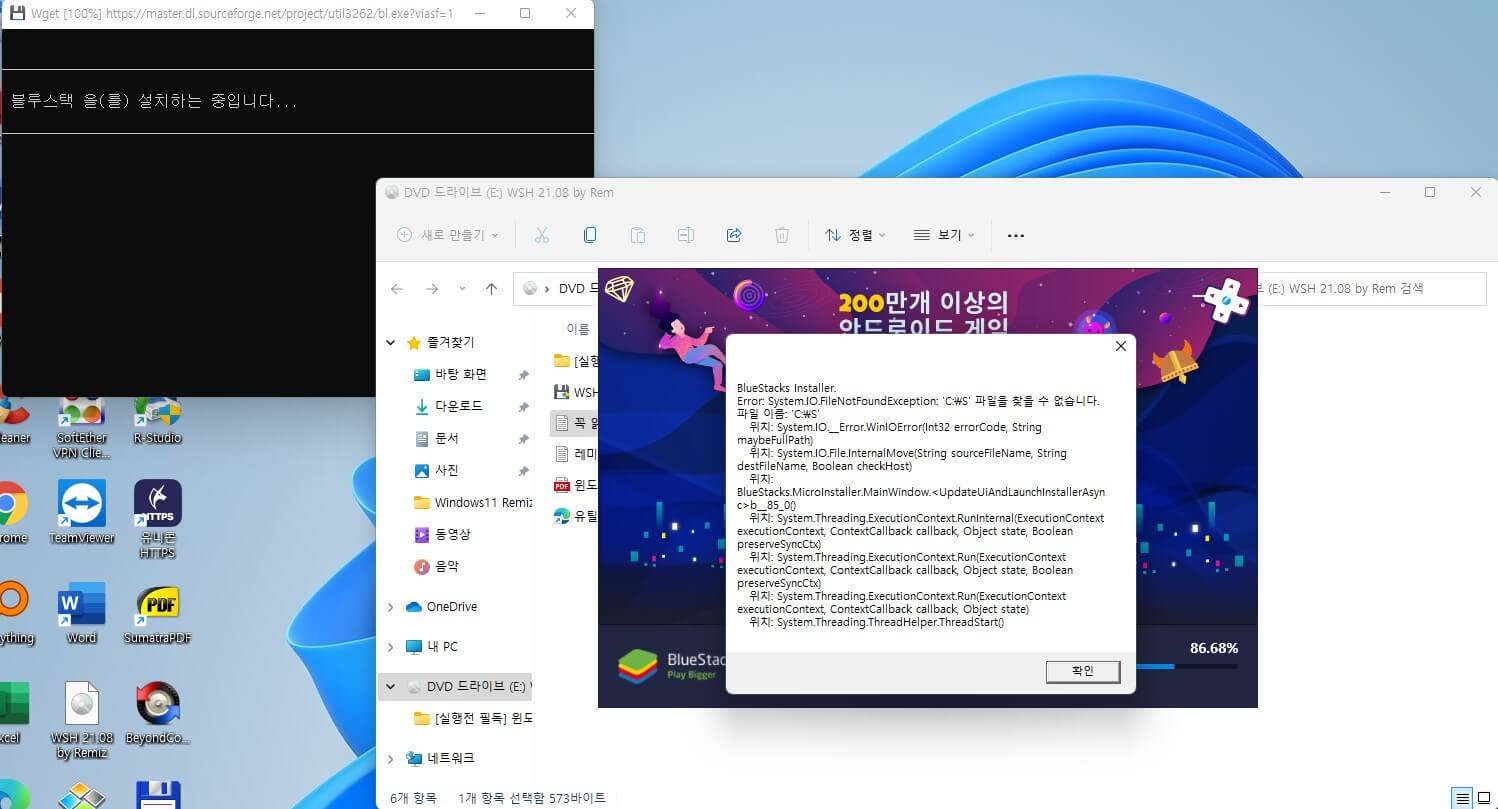Select the first folder in file list

[575, 361]
